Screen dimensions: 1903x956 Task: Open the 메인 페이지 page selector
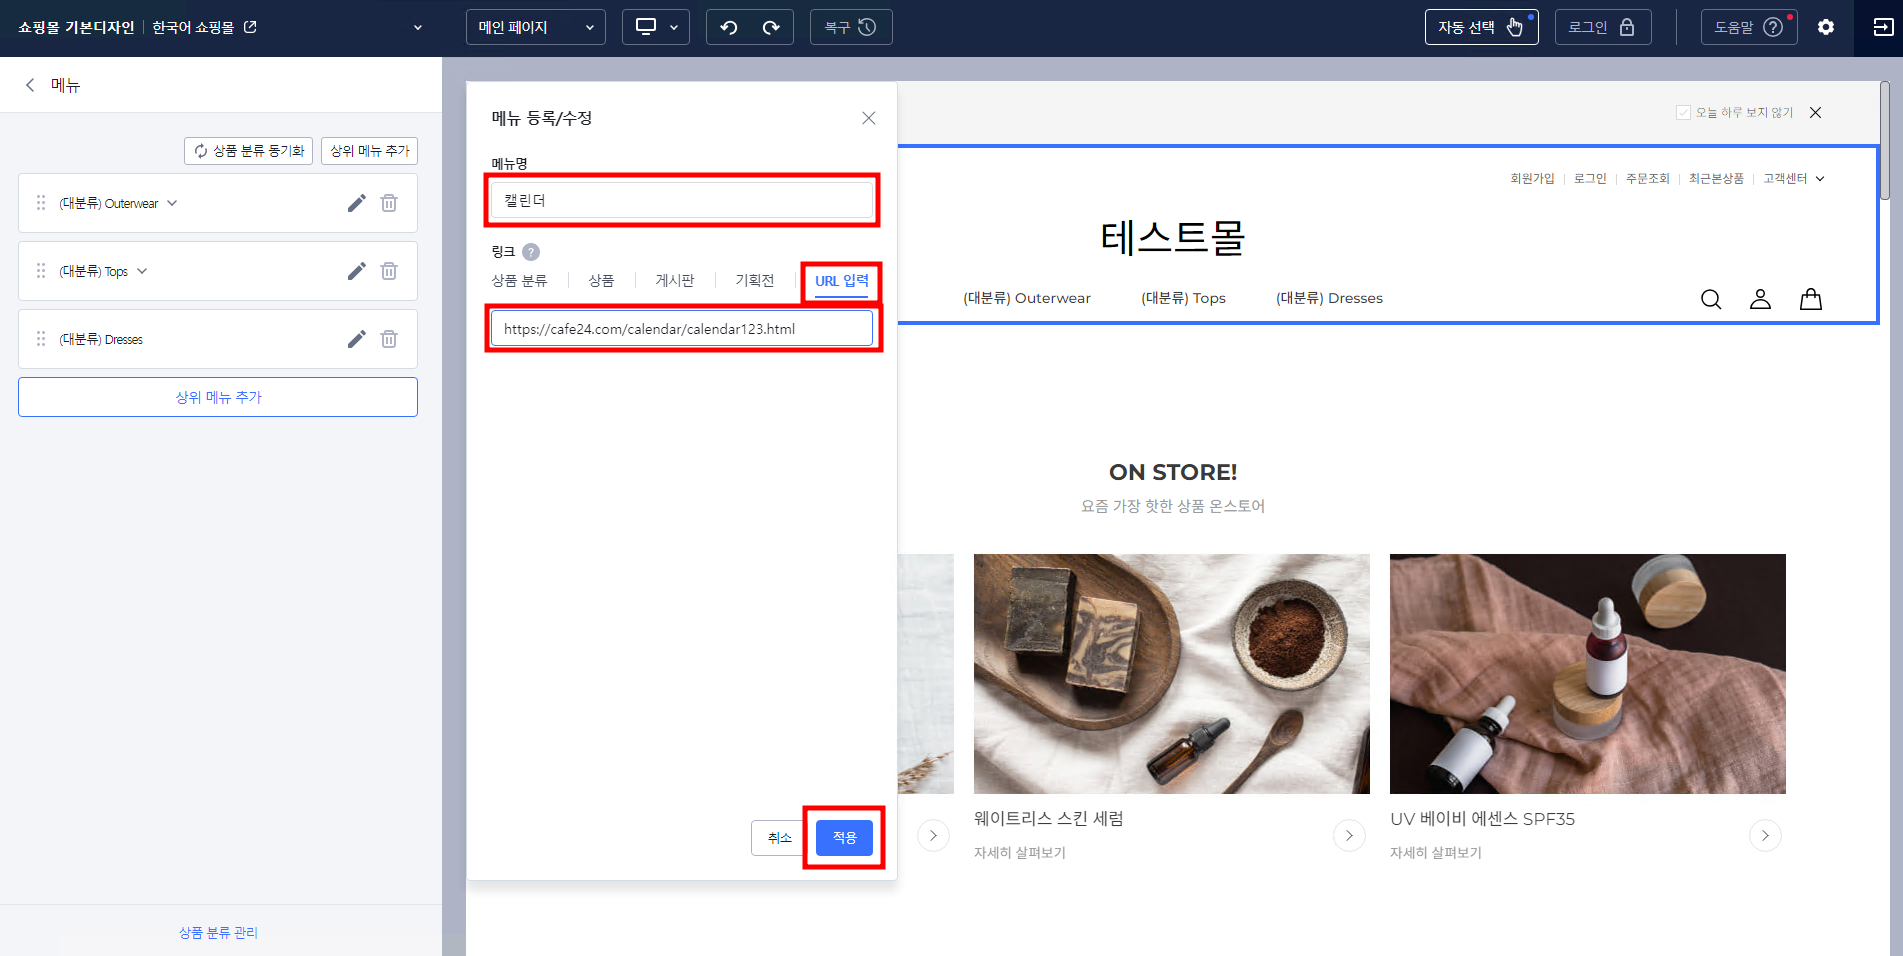[x=536, y=27]
